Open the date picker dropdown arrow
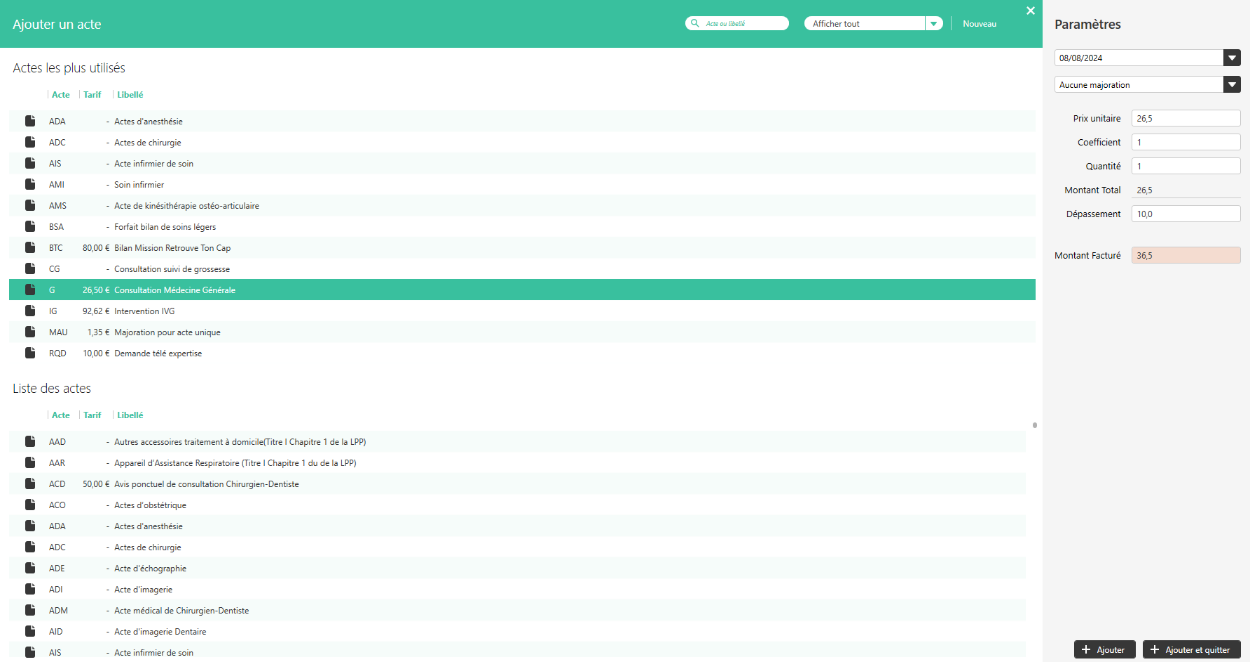Viewport: 1250px width, 662px height. [x=1232, y=58]
